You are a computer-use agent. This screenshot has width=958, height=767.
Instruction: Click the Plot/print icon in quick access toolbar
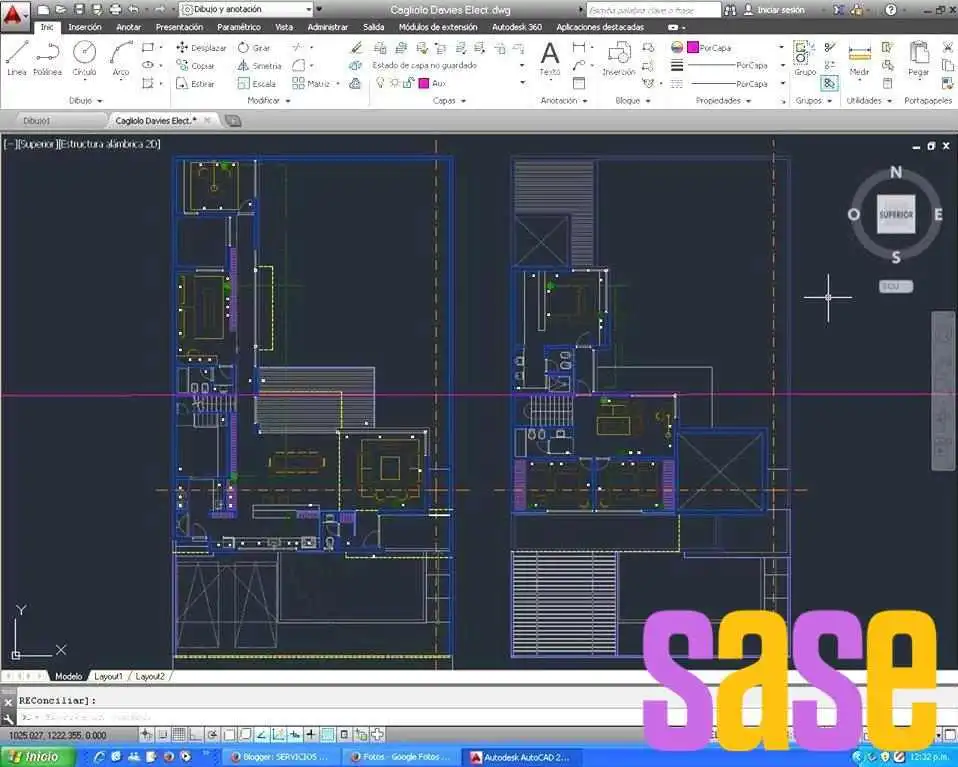pyautogui.click(x=115, y=9)
